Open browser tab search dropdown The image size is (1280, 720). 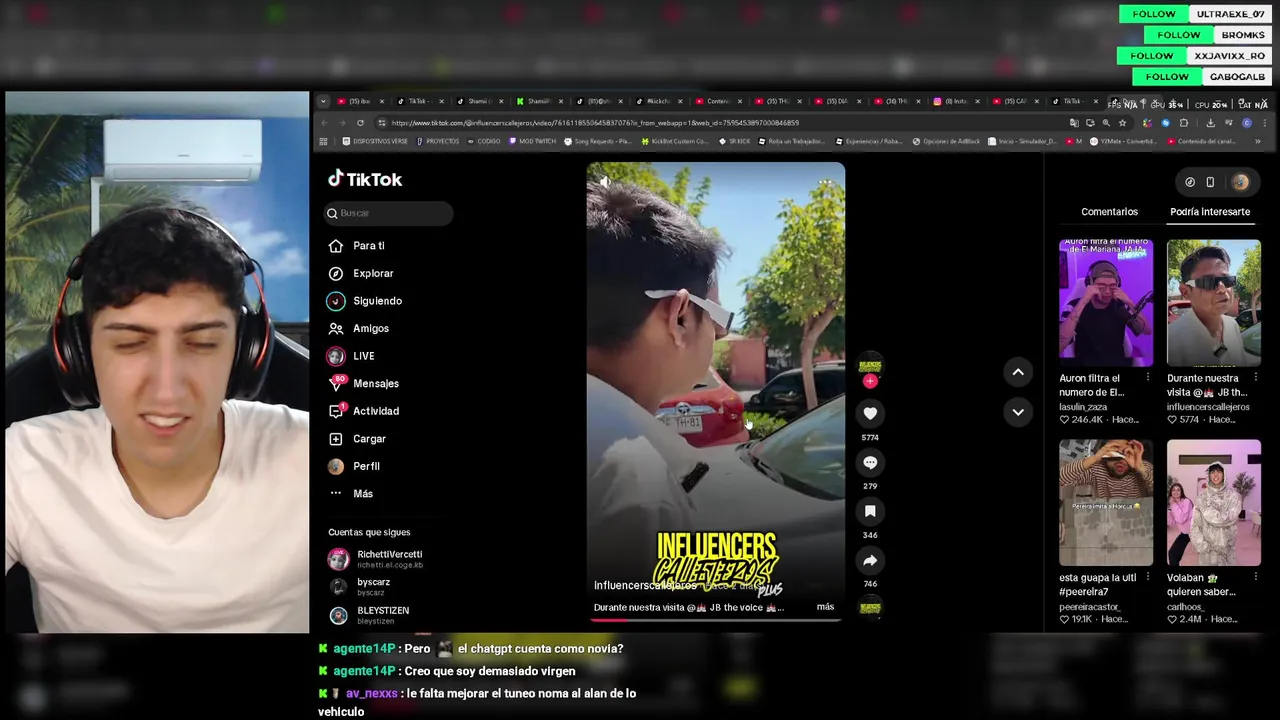pos(323,101)
